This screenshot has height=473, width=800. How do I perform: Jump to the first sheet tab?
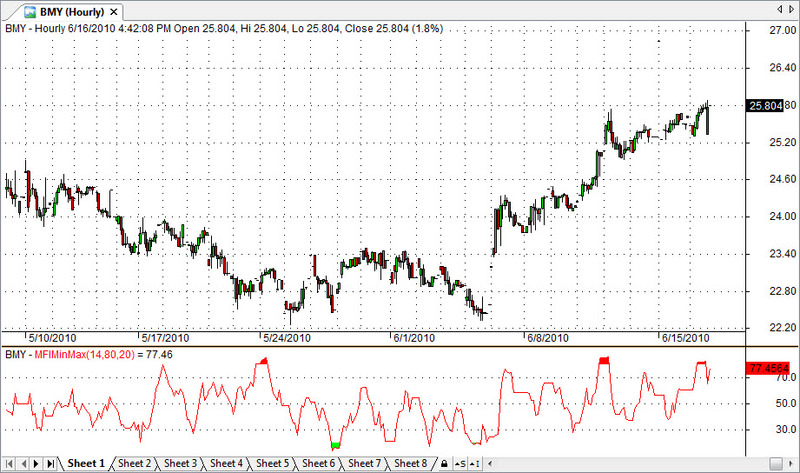[x=9, y=463]
